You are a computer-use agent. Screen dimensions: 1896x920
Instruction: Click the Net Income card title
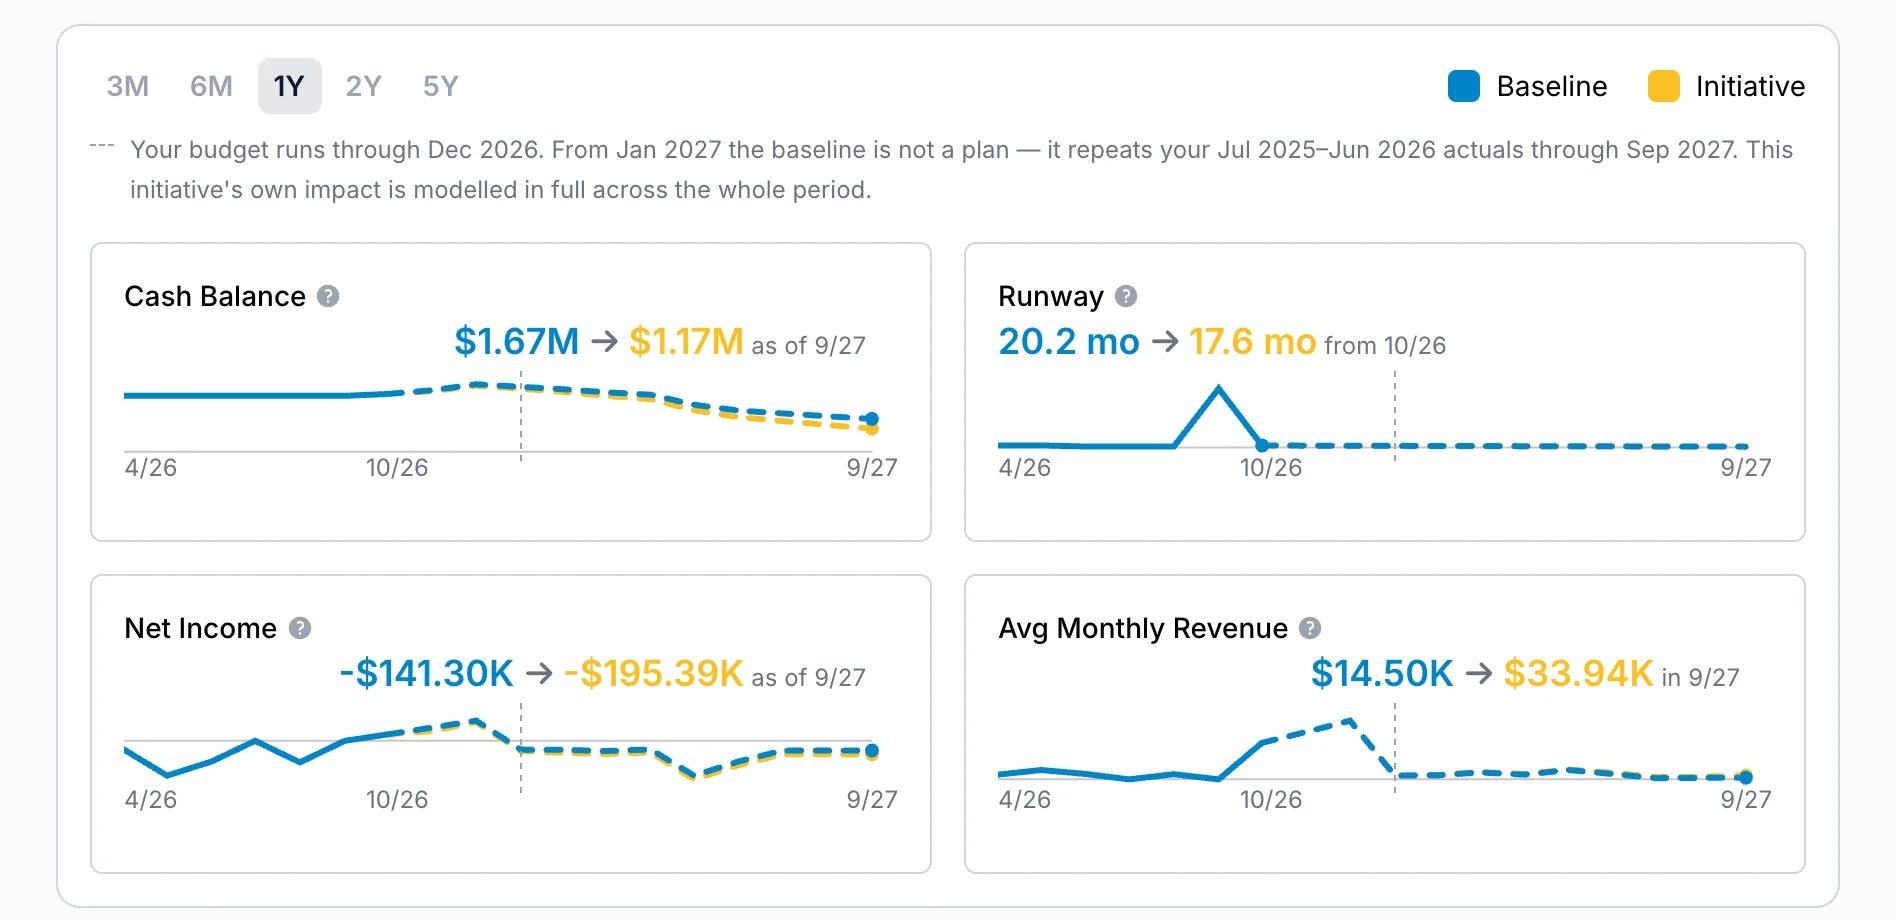200,628
